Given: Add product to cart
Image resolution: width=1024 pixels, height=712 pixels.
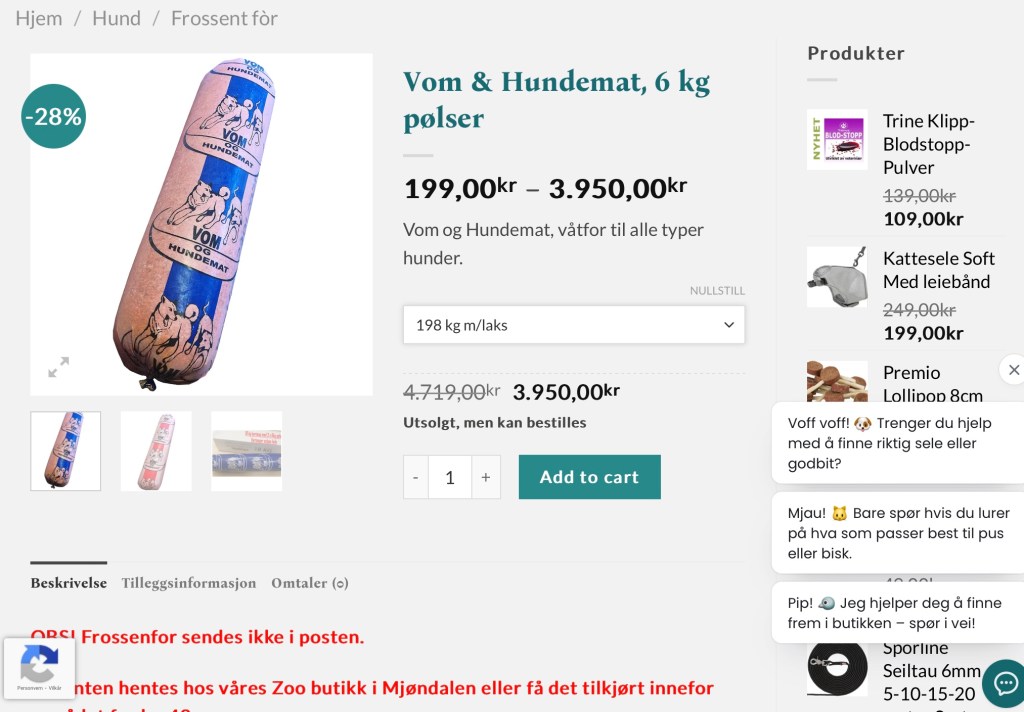Looking at the screenshot, I should pyautogui.click(x=590, y=477).
